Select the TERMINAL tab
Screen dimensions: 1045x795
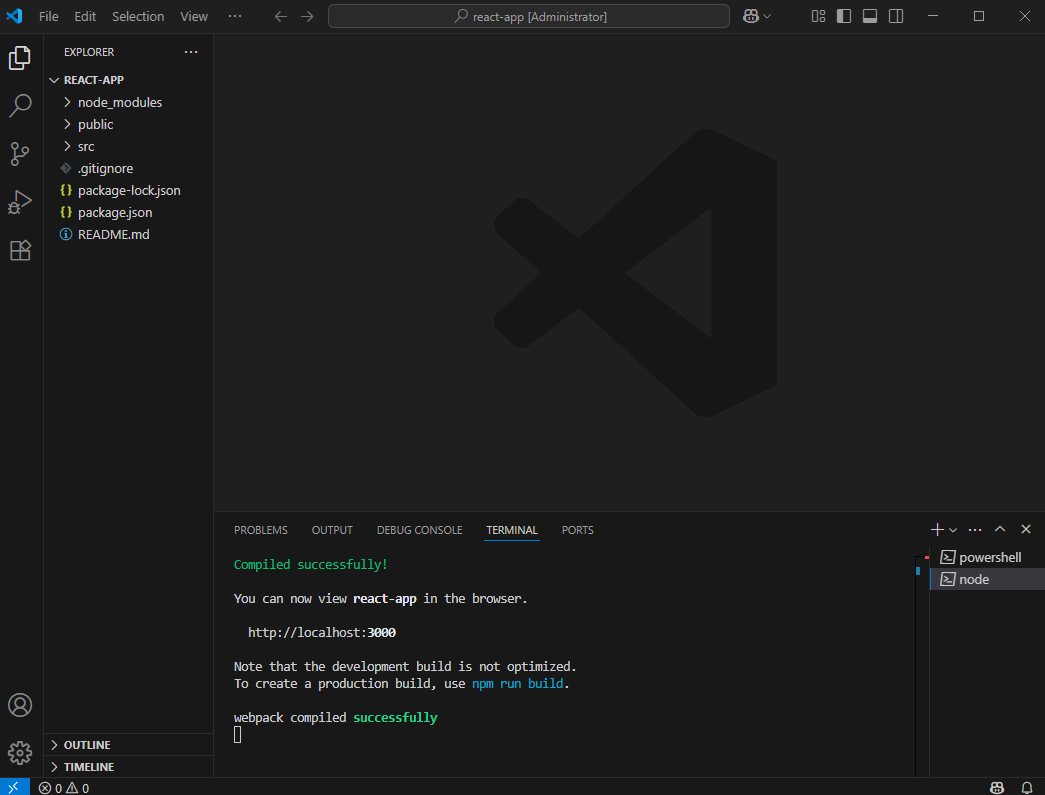coord(512,530)
